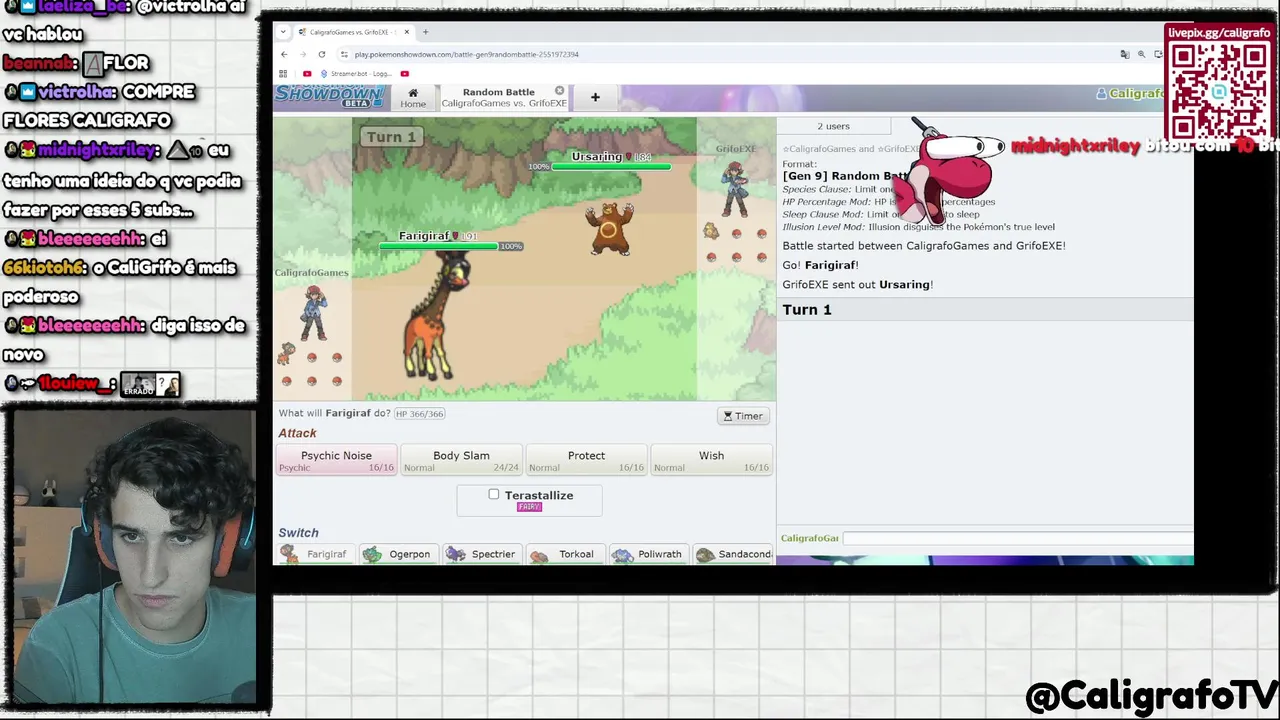The width and height of the screenshot is (1280, 720).
Task: Enable the Terastallize checkbox
Action: [494, 494]
